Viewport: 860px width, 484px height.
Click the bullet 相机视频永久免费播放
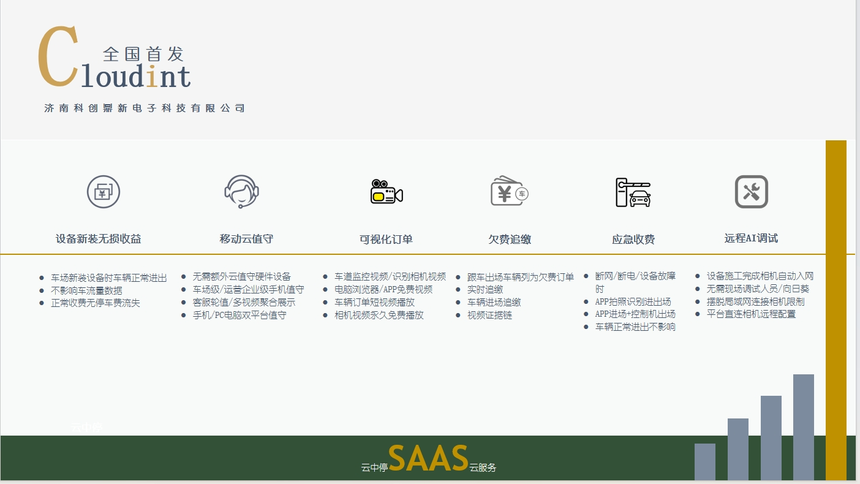pyautogui.click(x=379, y=315)
